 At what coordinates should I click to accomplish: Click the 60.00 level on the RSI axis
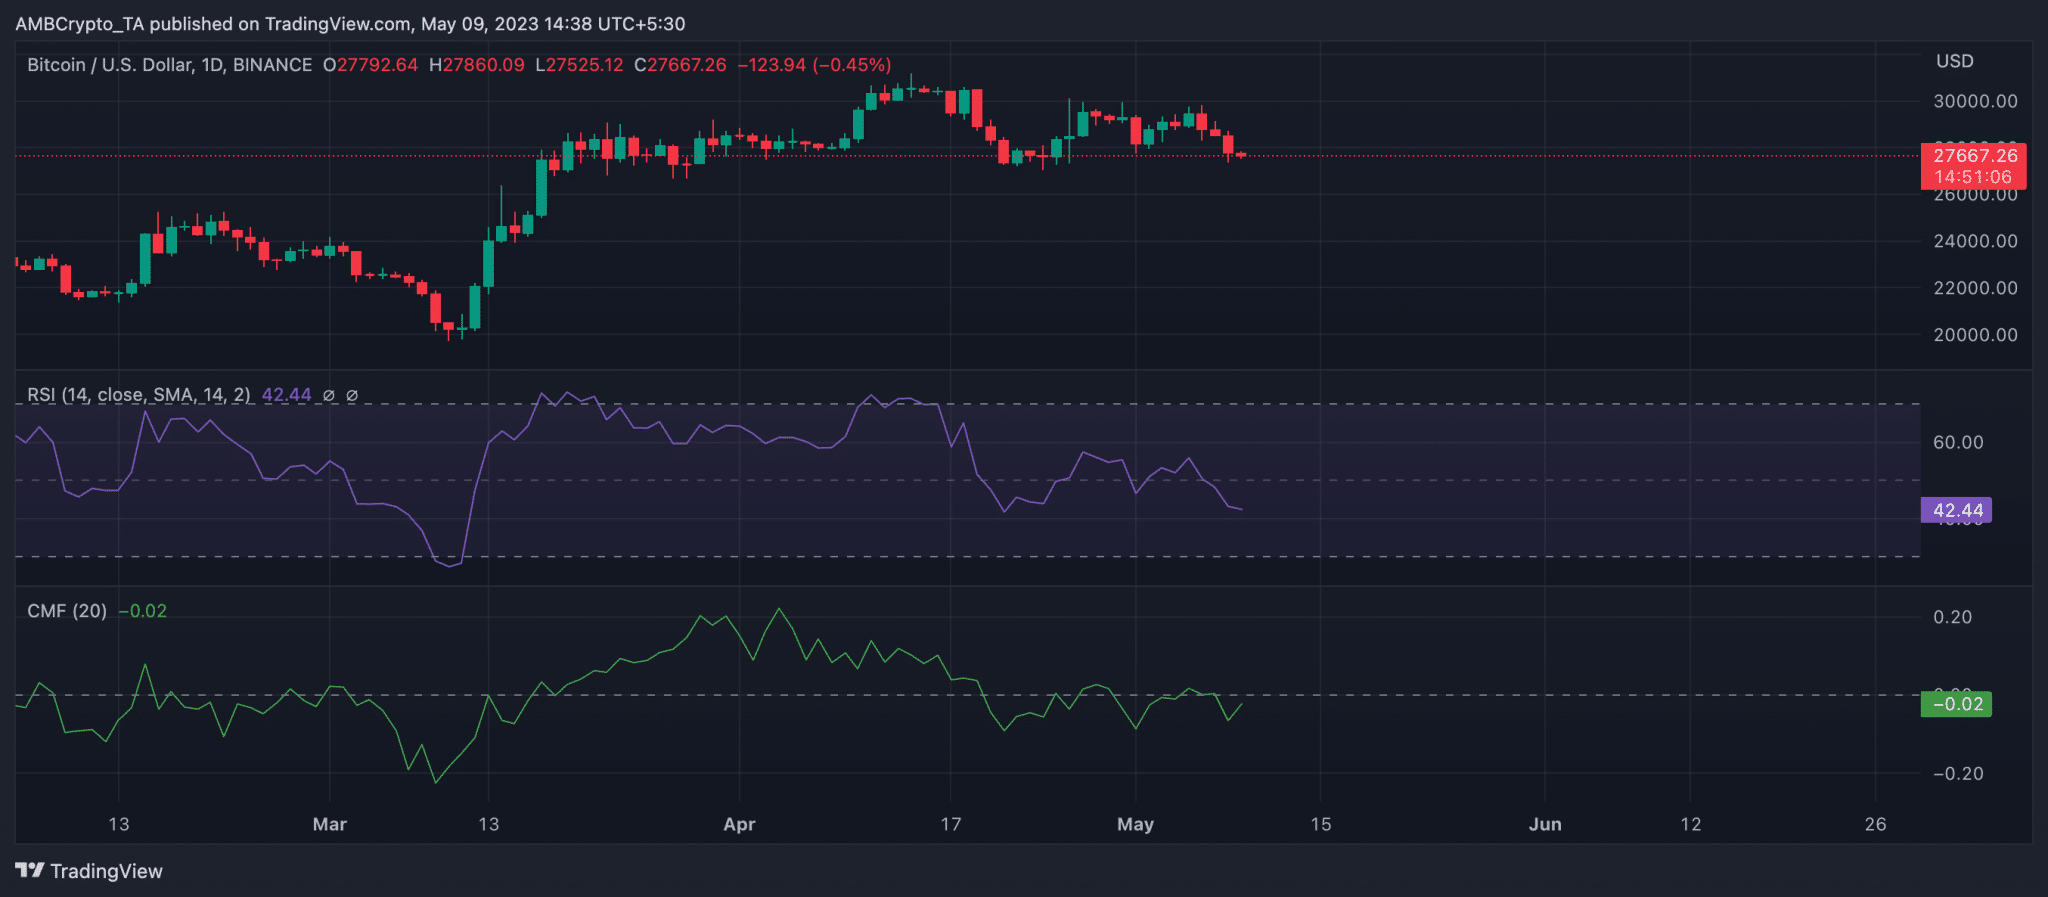[1958, 442]
